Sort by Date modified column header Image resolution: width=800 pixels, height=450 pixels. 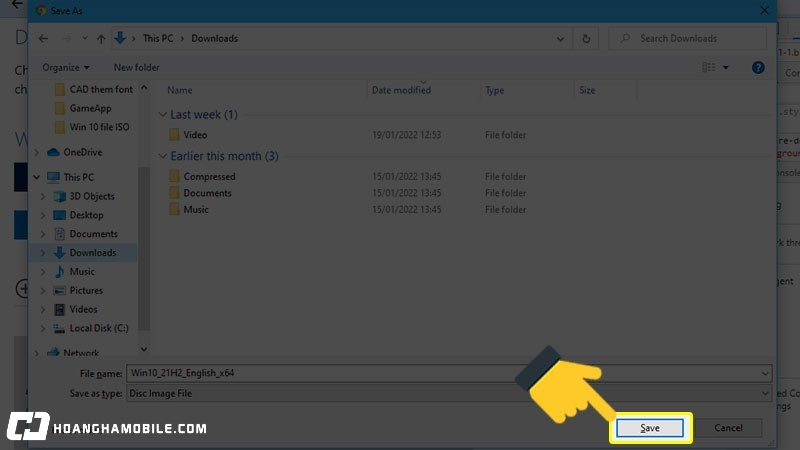click(401, 90)
